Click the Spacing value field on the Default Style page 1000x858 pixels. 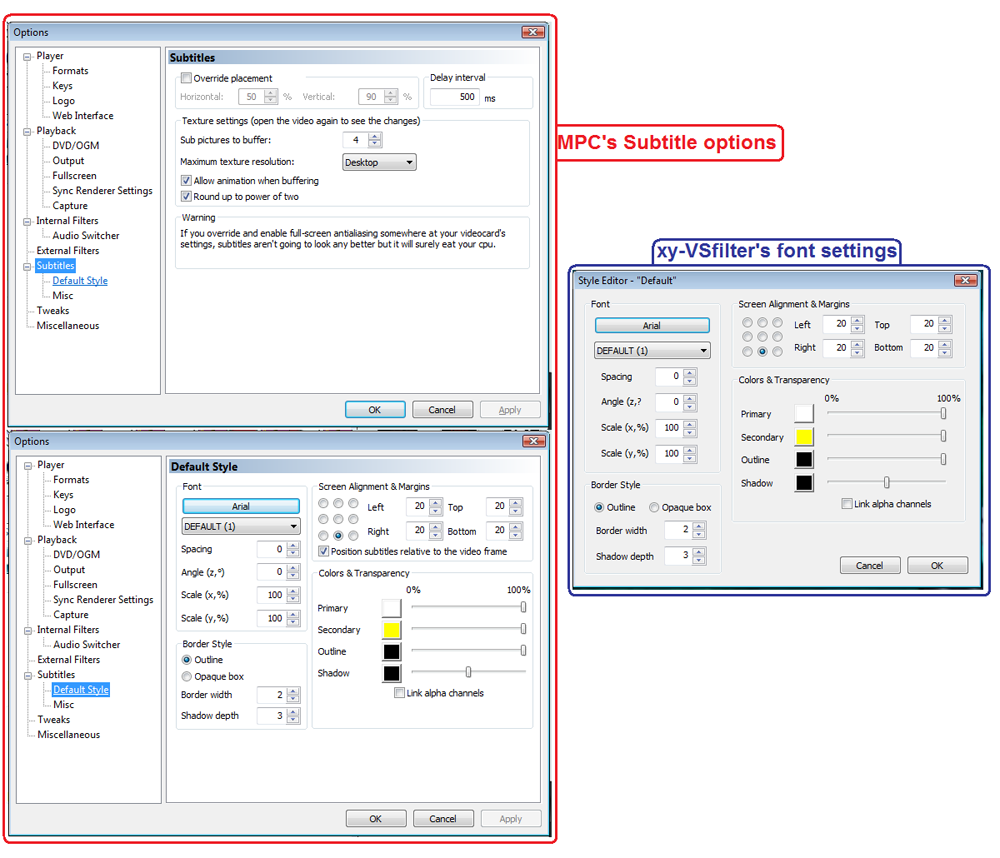point(271,549)
